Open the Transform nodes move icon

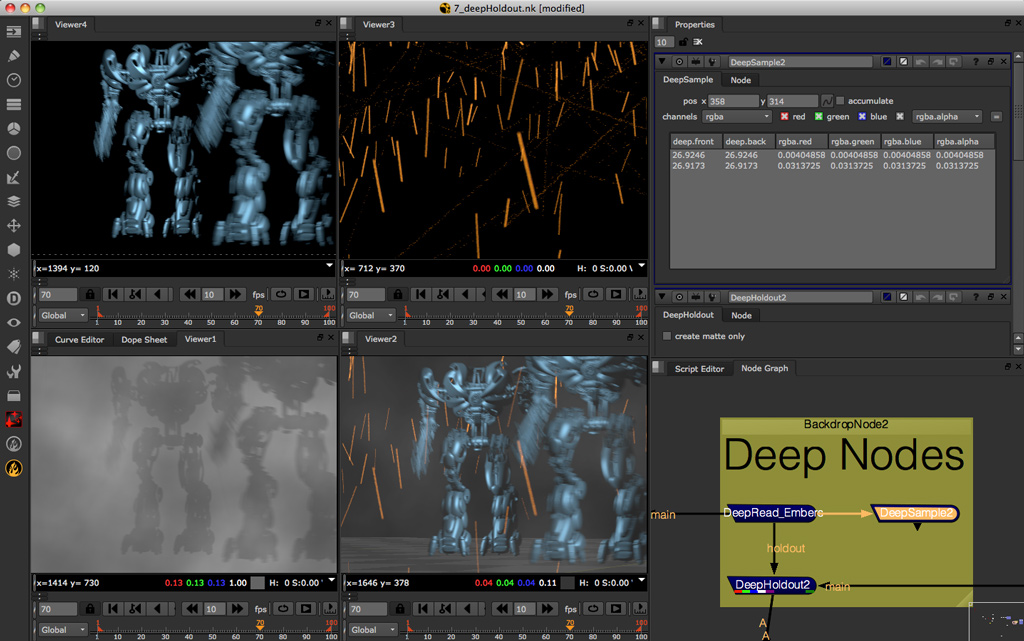click(x=14, y=226)
